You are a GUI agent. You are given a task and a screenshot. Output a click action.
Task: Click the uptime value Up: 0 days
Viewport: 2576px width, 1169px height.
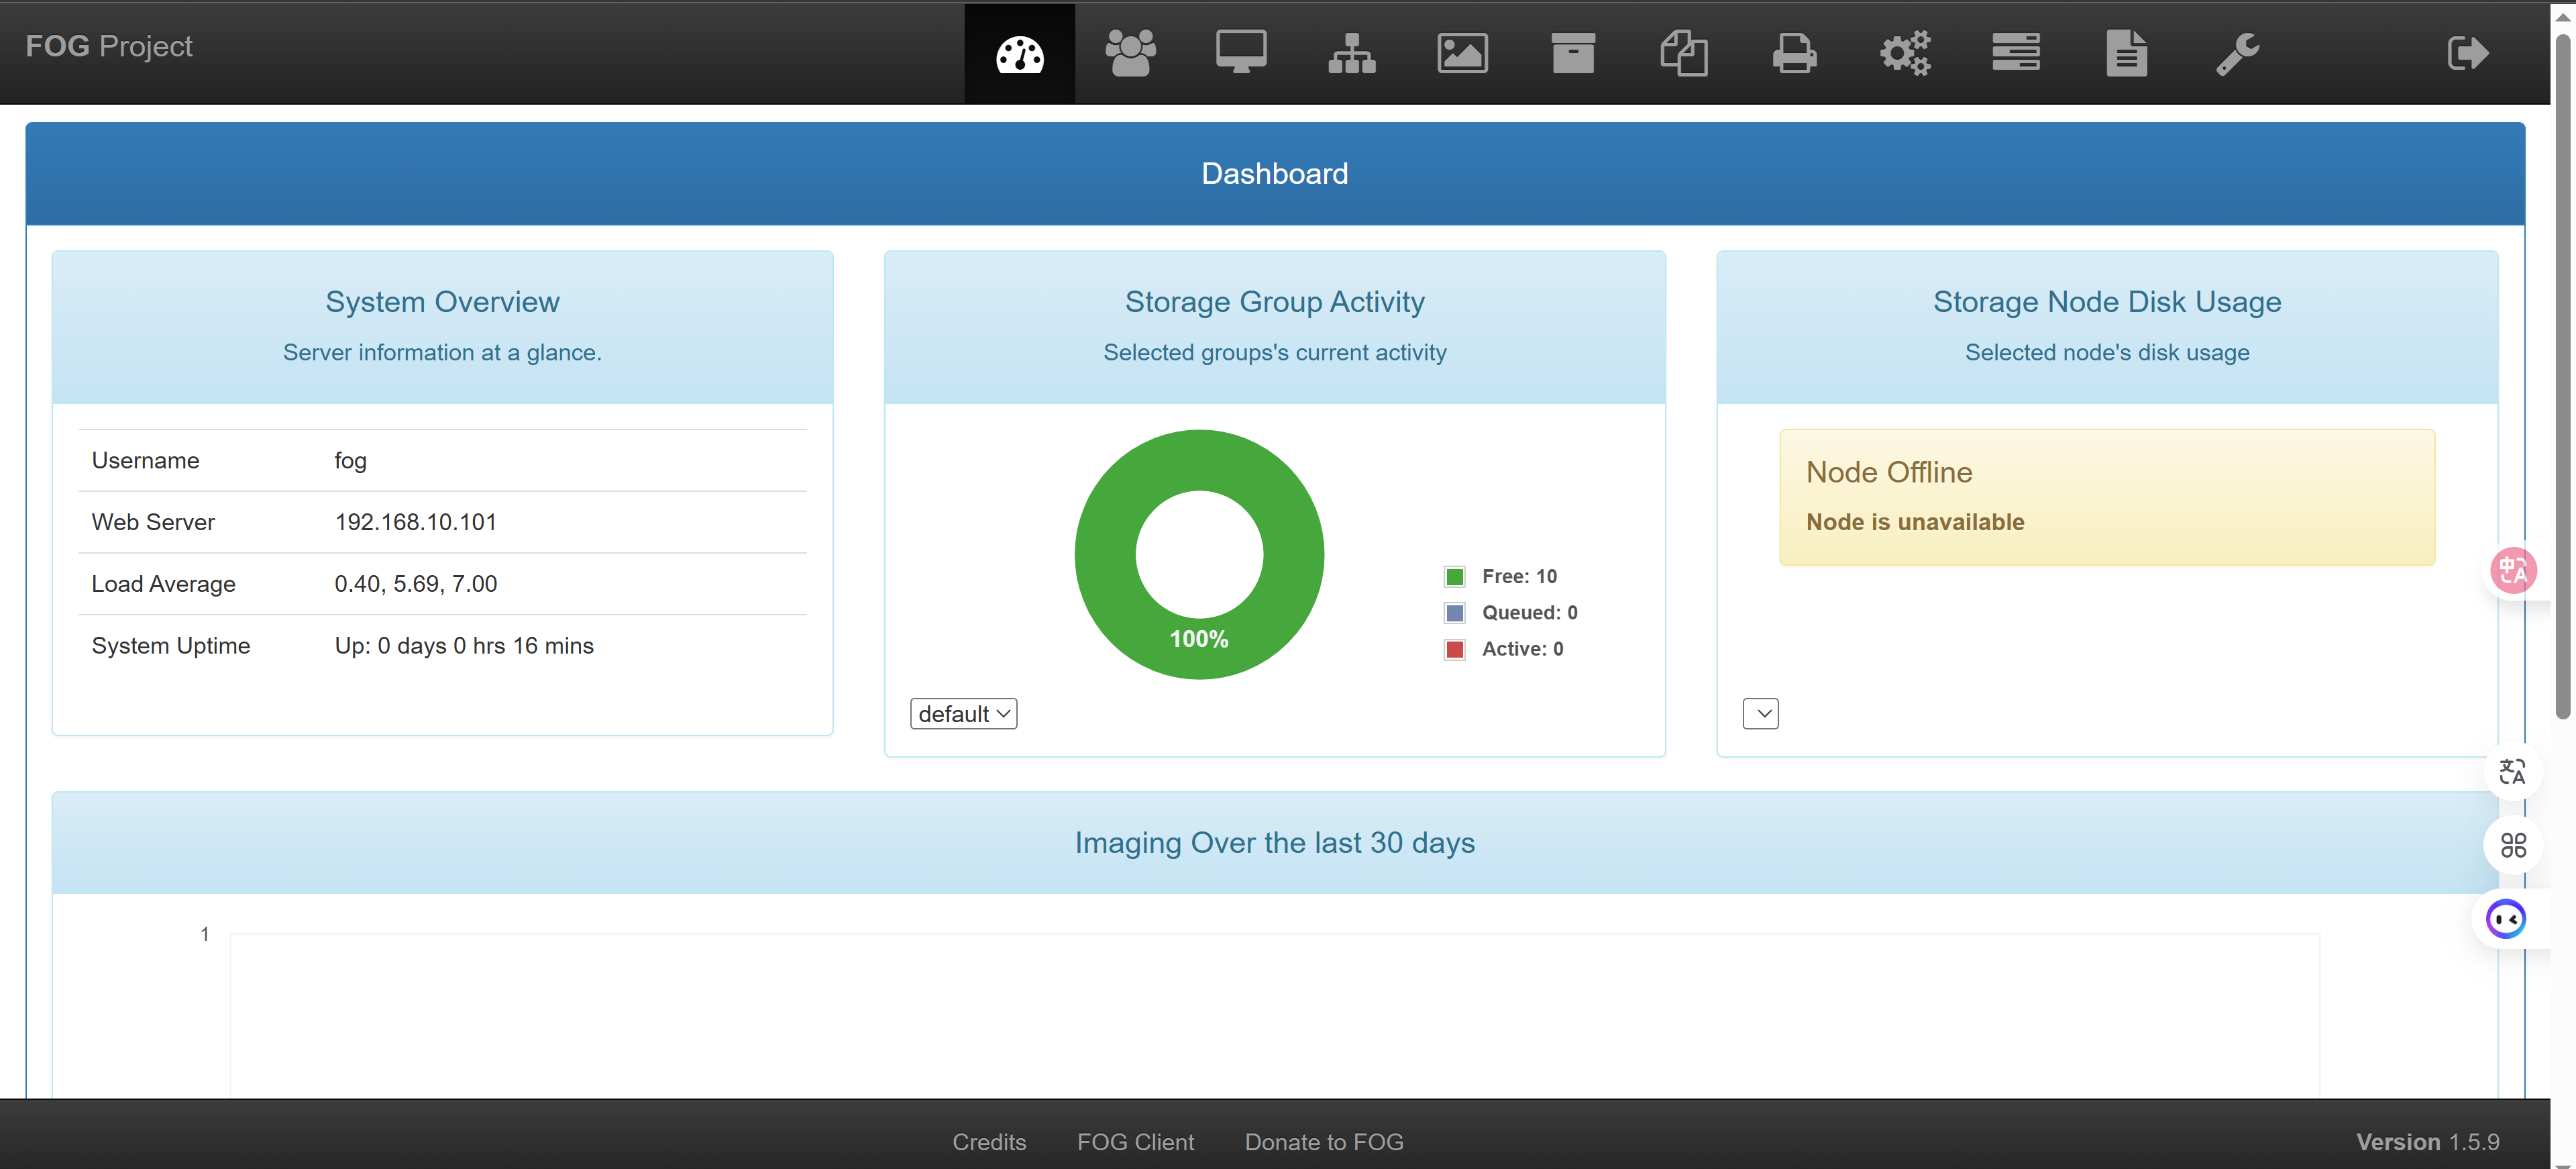(x=464, y=646)
